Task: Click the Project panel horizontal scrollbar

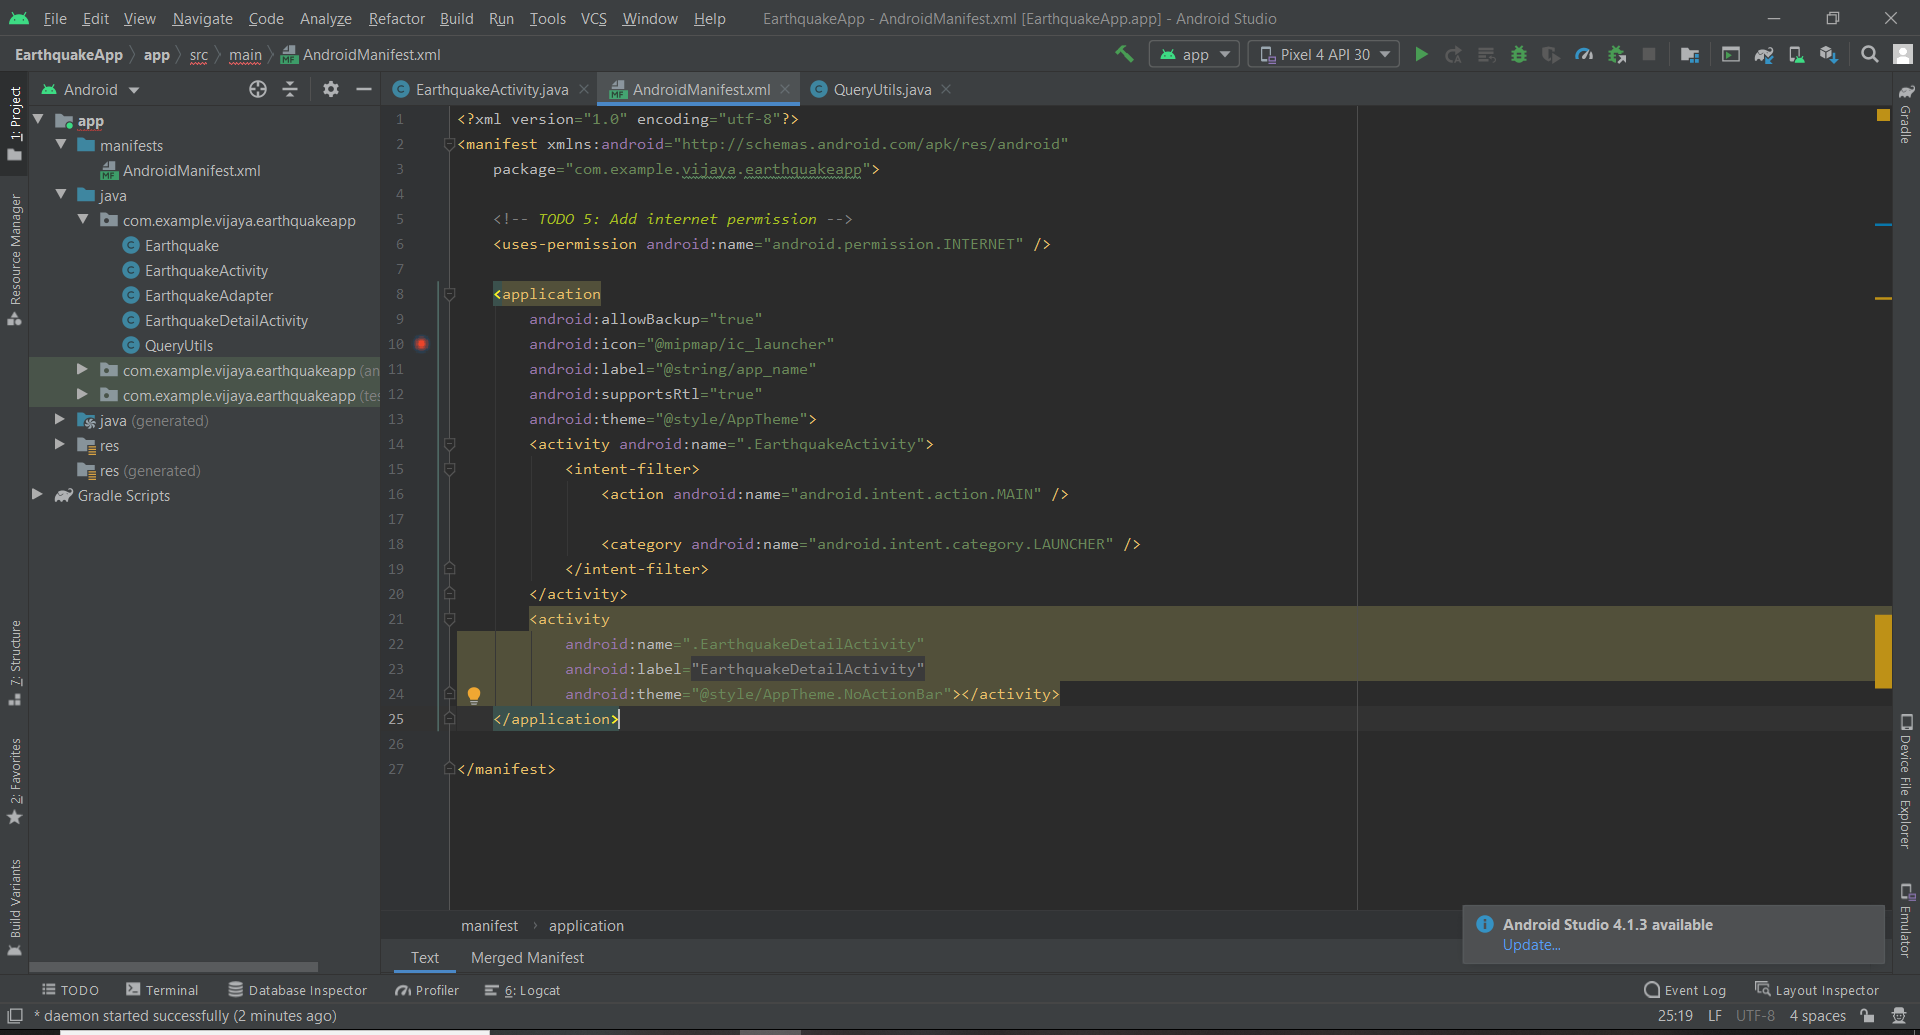Action: 173,967
